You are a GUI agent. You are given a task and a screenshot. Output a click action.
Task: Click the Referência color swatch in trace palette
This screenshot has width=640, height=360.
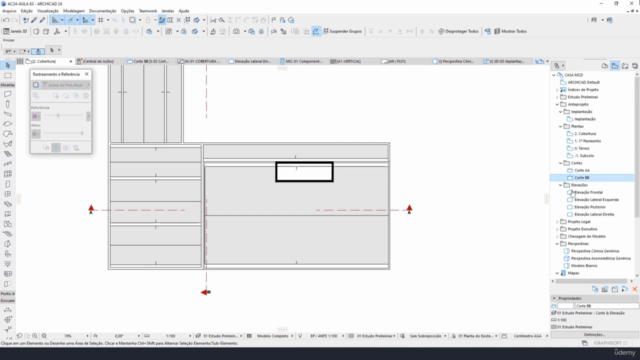(x=36, y=116)
